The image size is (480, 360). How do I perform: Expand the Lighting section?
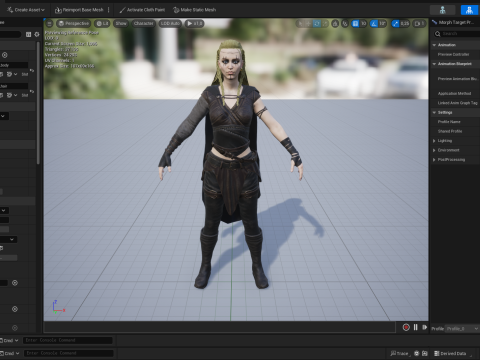[x=434, y=141]
